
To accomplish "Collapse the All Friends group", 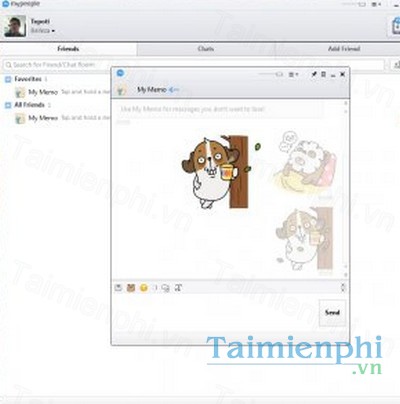I will [x=8, y=105].
